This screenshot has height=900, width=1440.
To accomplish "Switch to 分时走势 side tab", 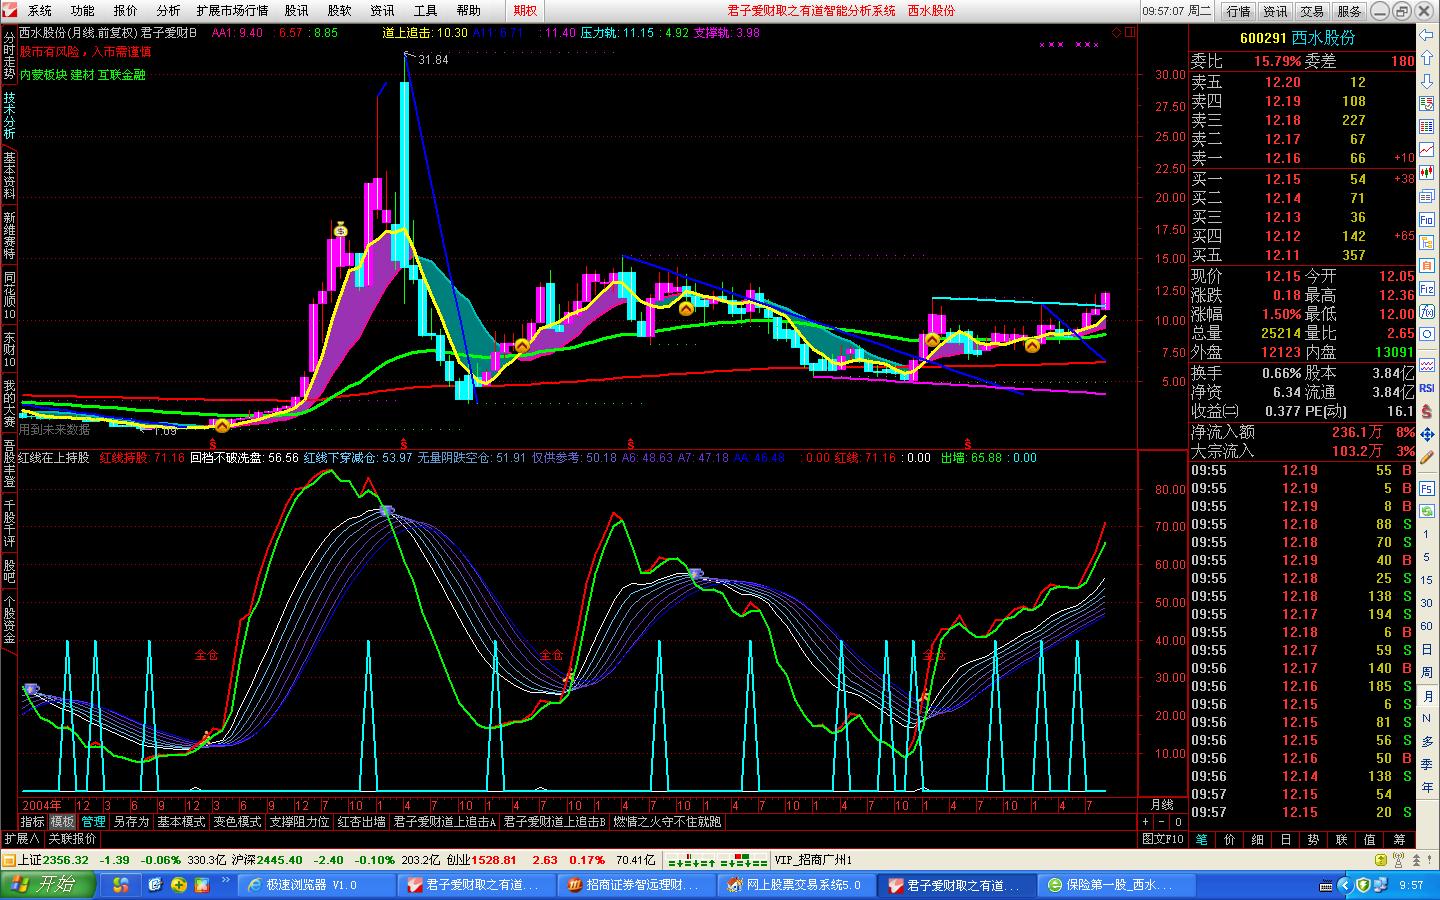I will [x=9, y=56].
